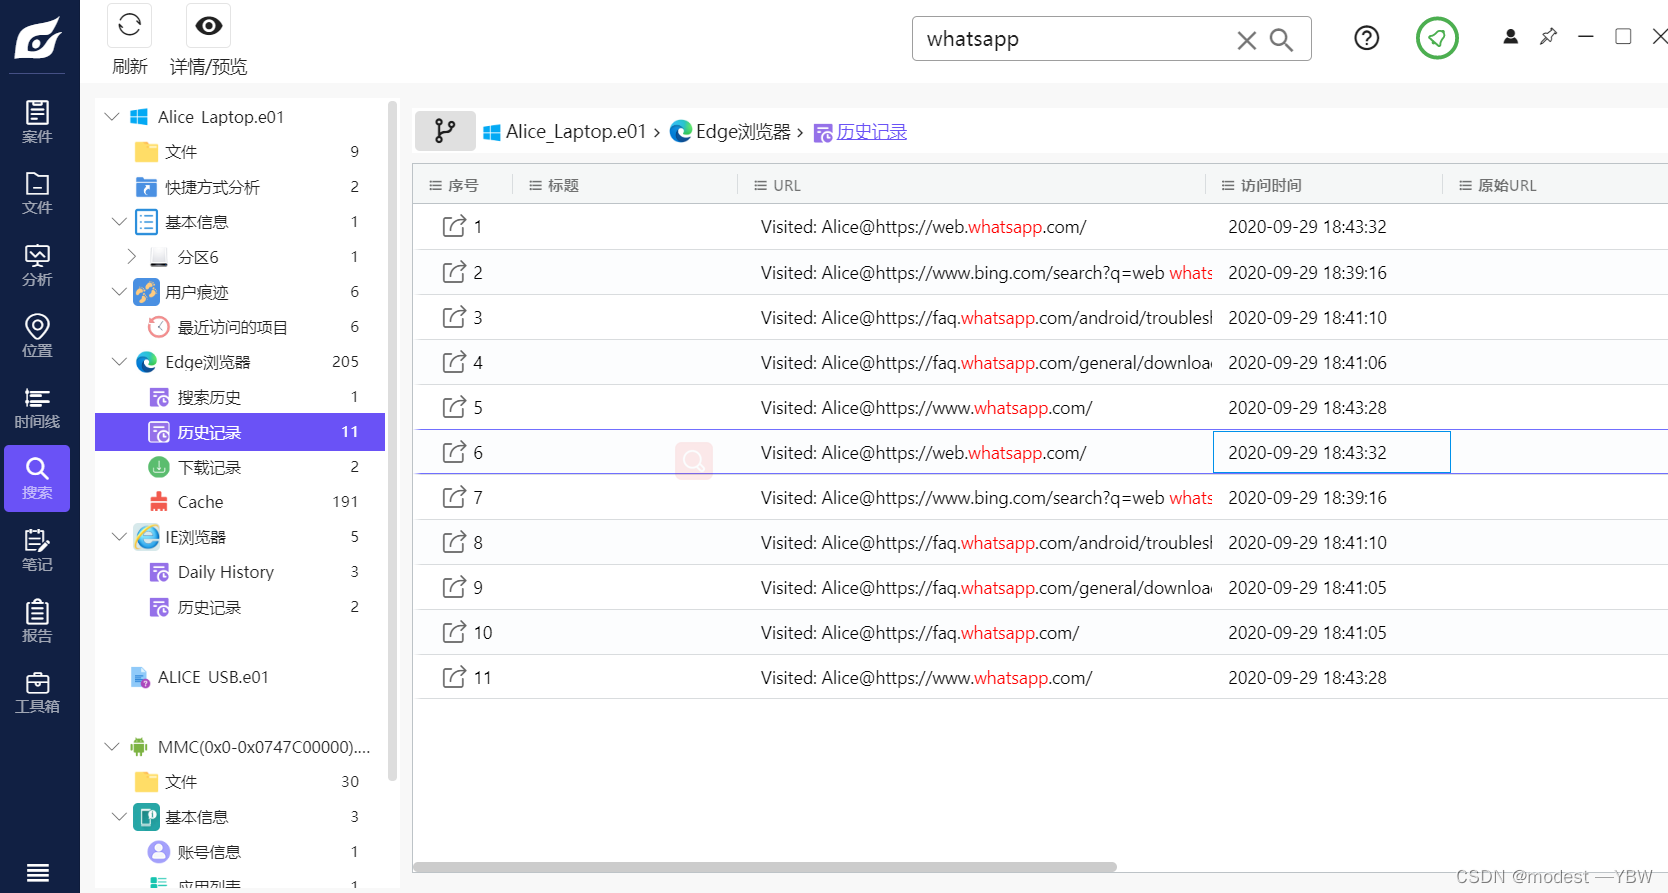Toggle the Details/Preview (详情/预览) eye icon
This screenshot has width=1668, height=893.
209,26
